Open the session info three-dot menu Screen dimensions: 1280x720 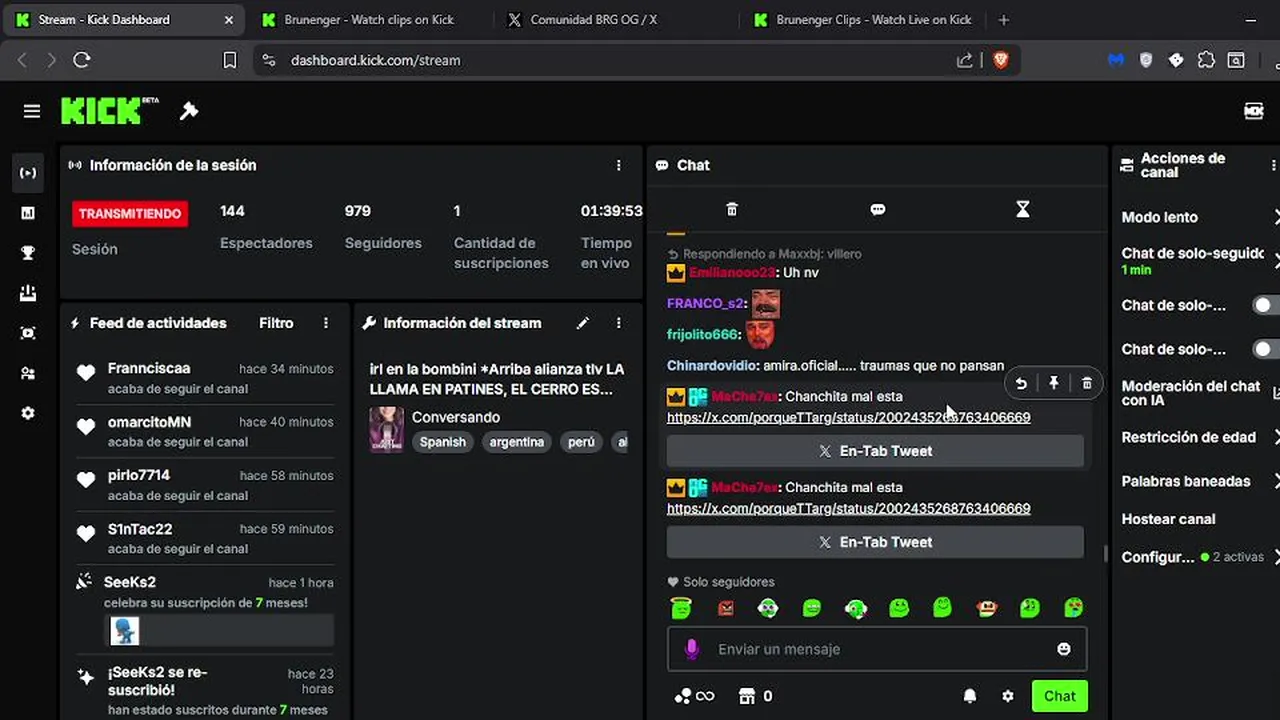click(x=618, y=165)
